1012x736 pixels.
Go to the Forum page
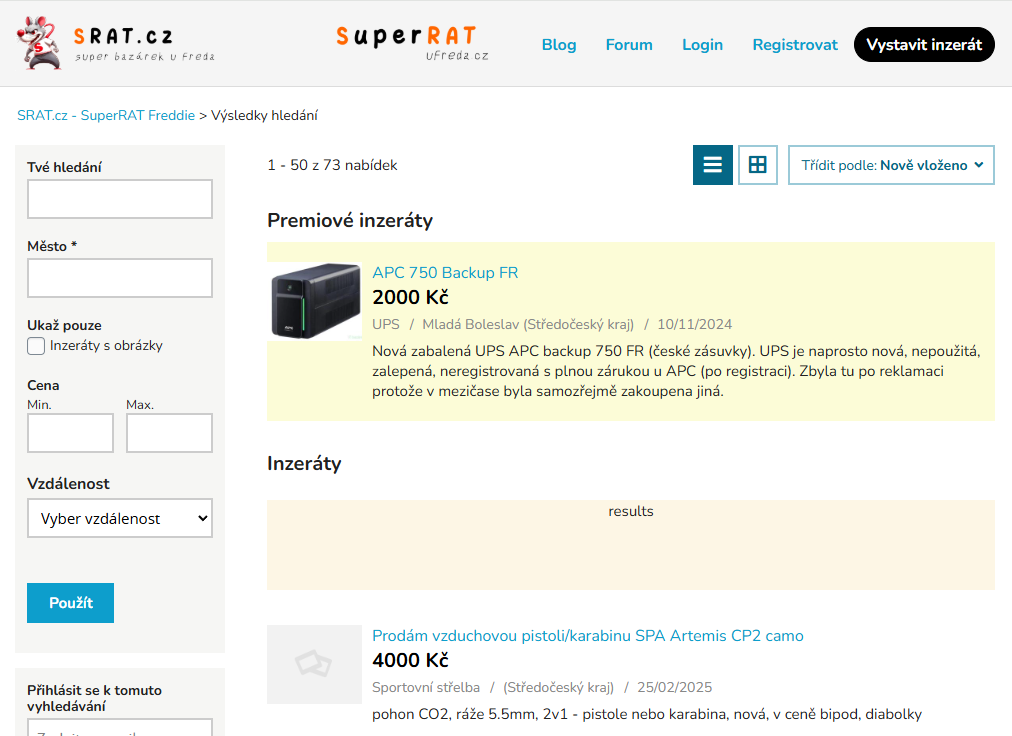pyautogui.click(x=629, y=45)
